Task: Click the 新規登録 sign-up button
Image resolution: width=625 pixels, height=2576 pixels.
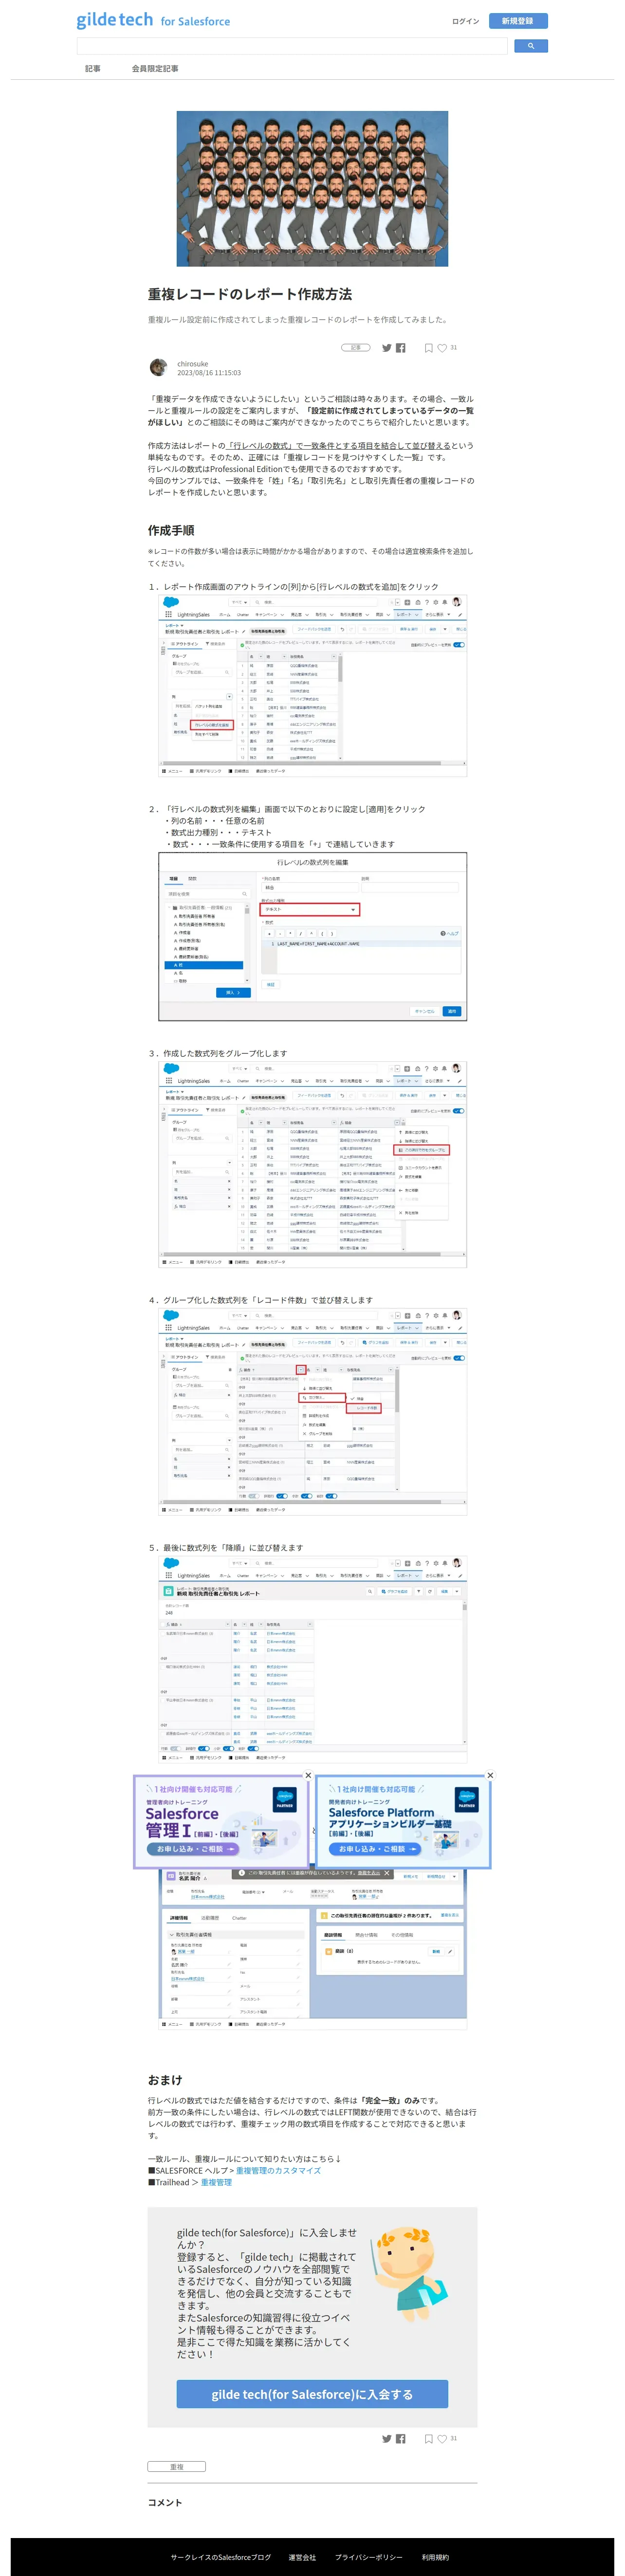Action: (518, 21)
